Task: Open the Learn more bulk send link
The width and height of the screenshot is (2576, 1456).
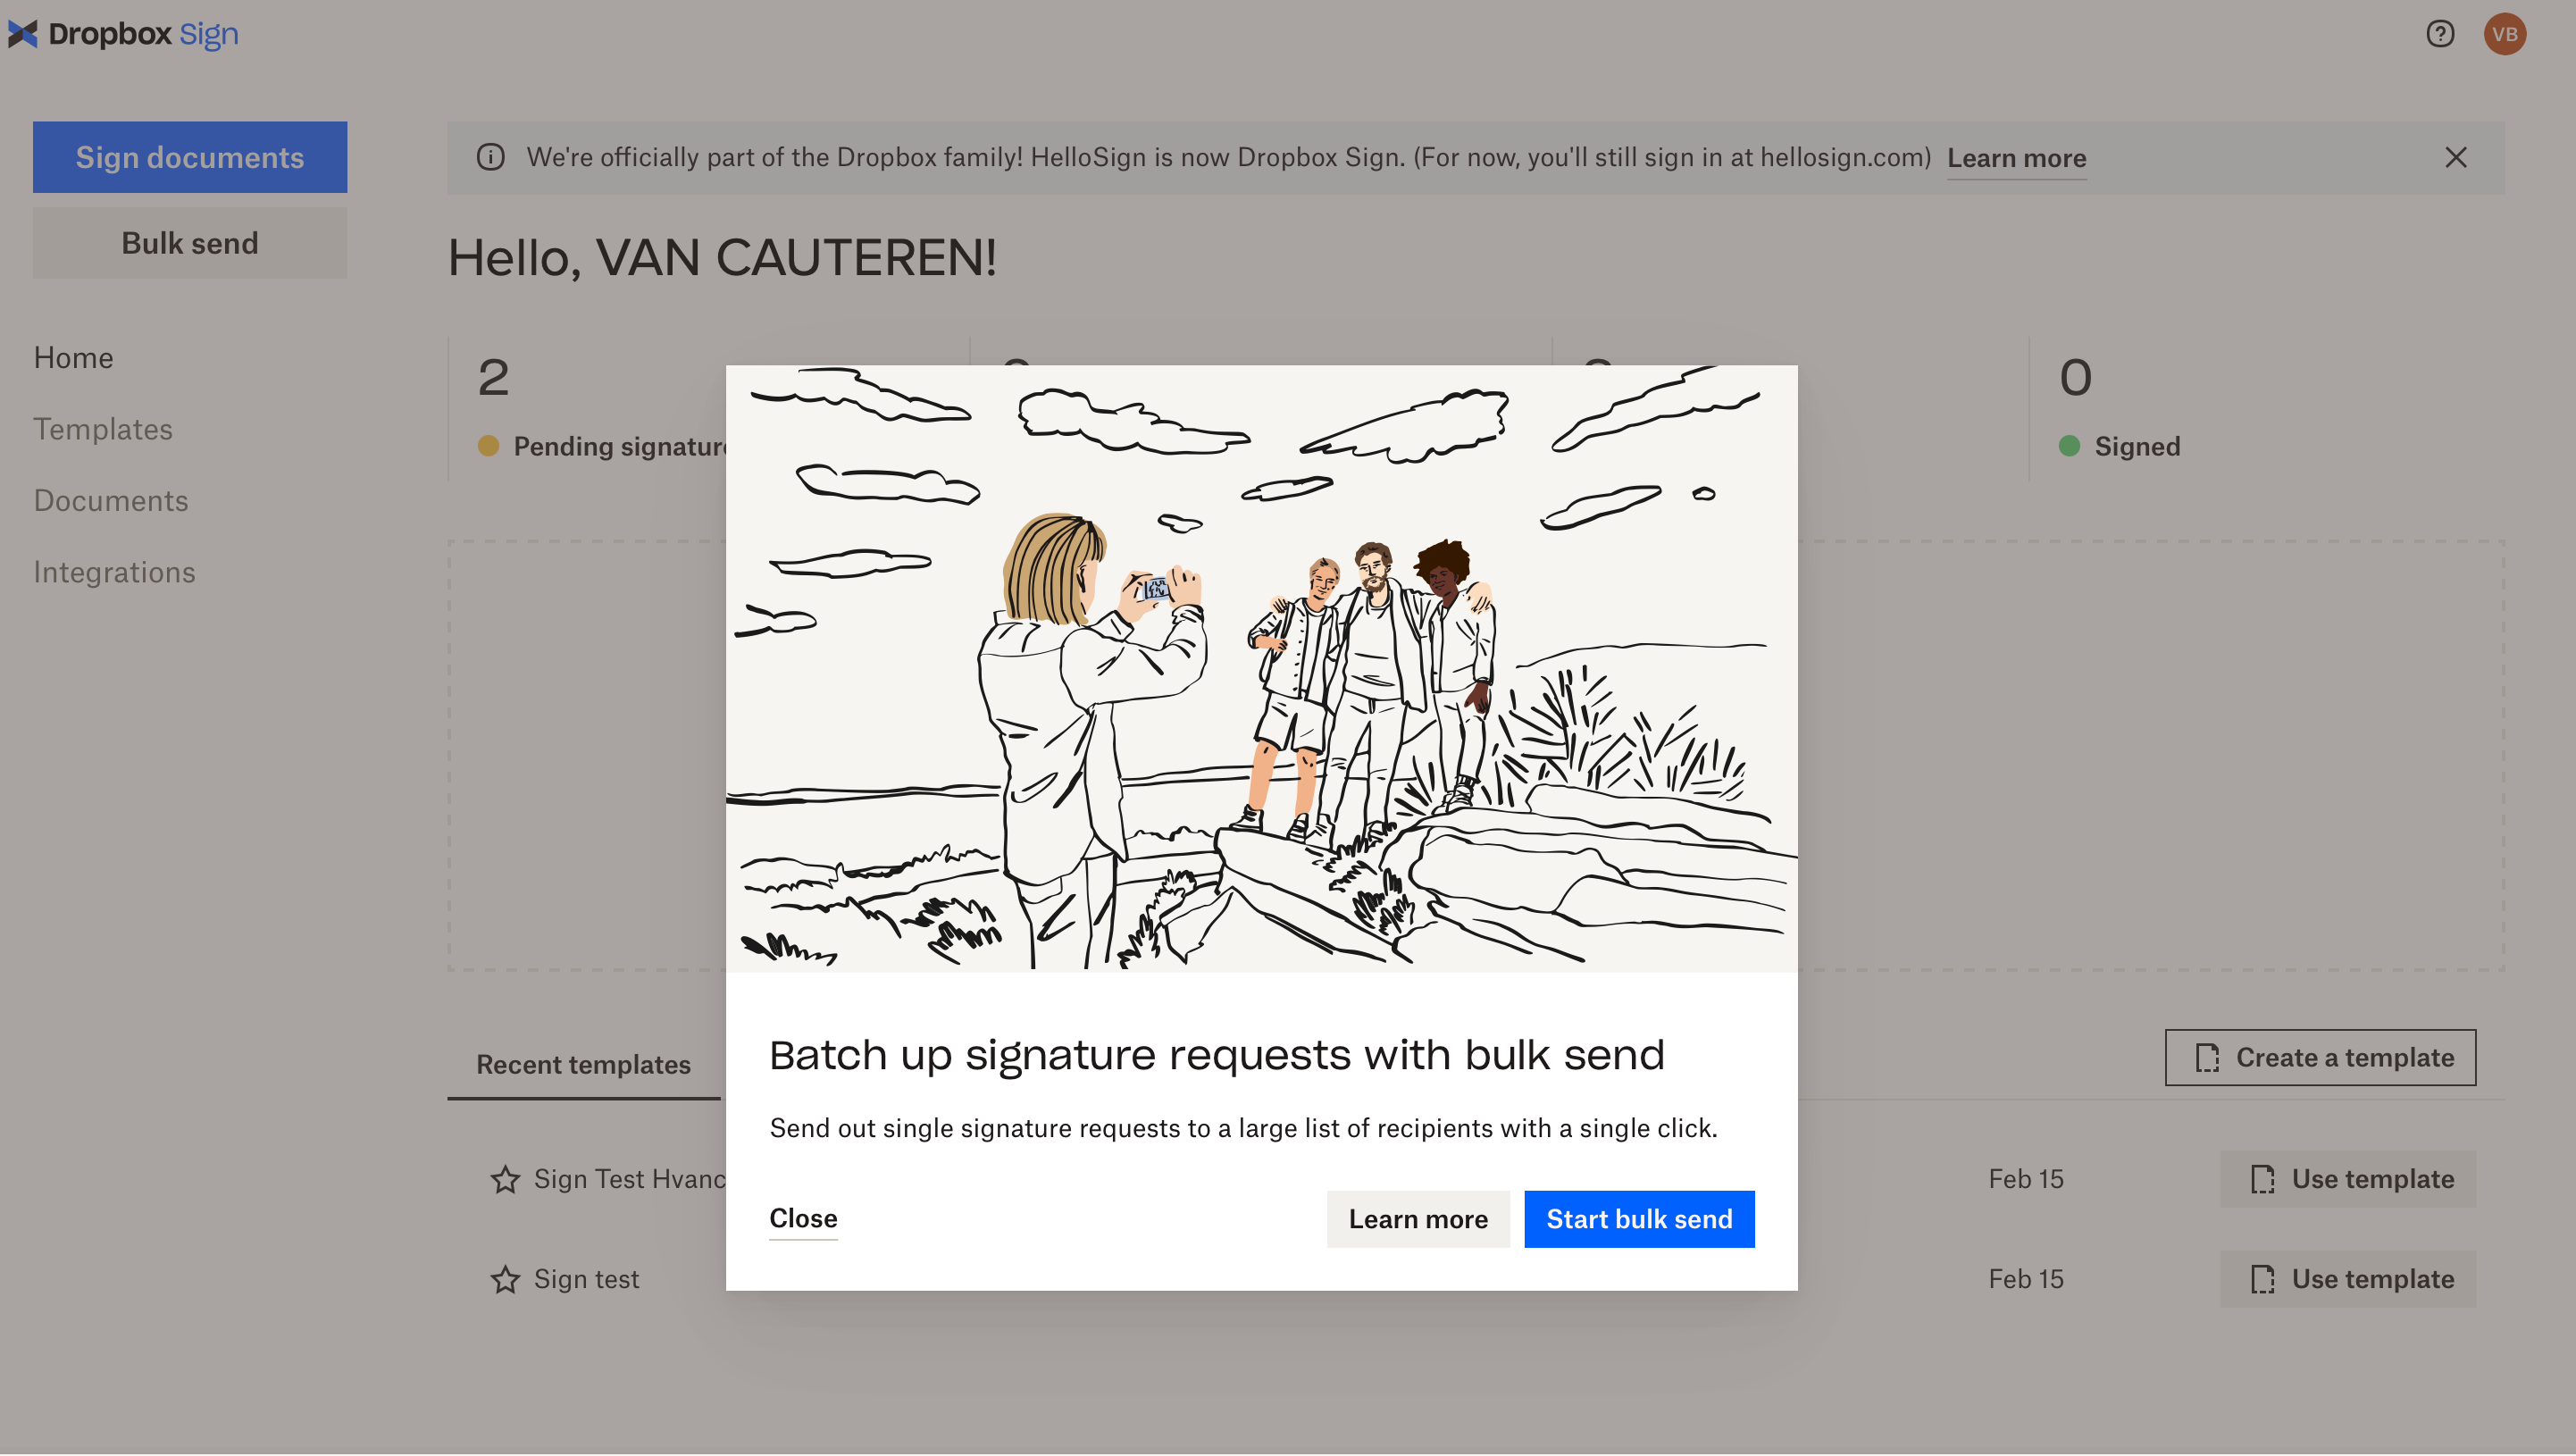Action: tap(1418, 1219)
